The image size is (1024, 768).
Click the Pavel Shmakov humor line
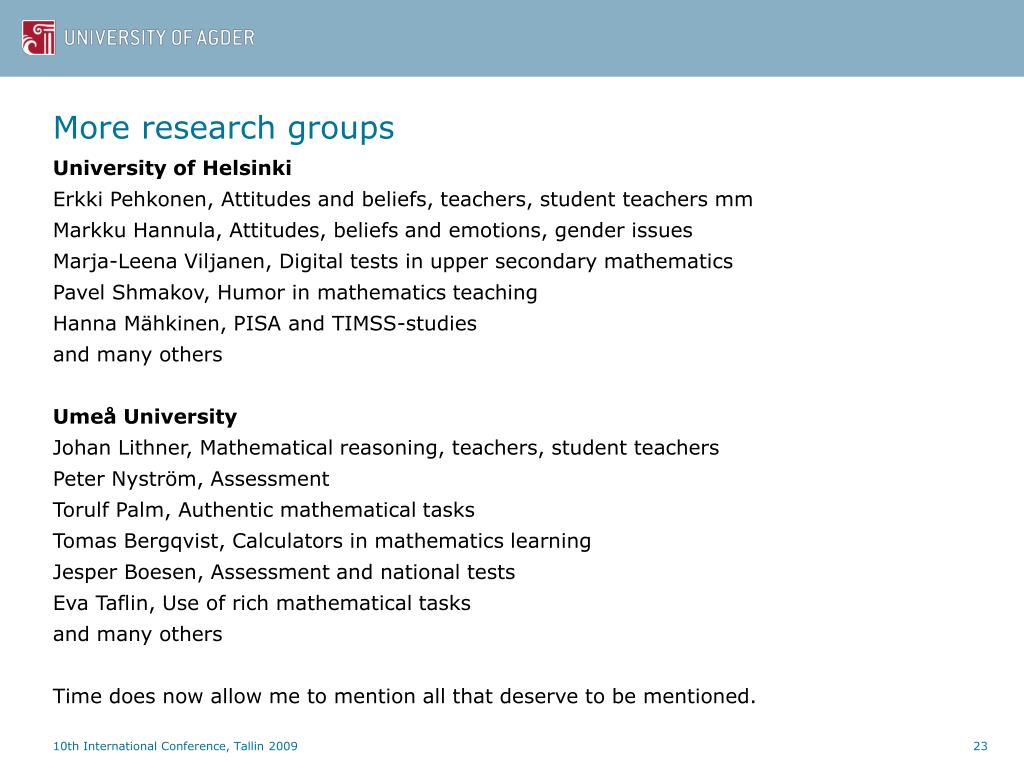point(295,293)
